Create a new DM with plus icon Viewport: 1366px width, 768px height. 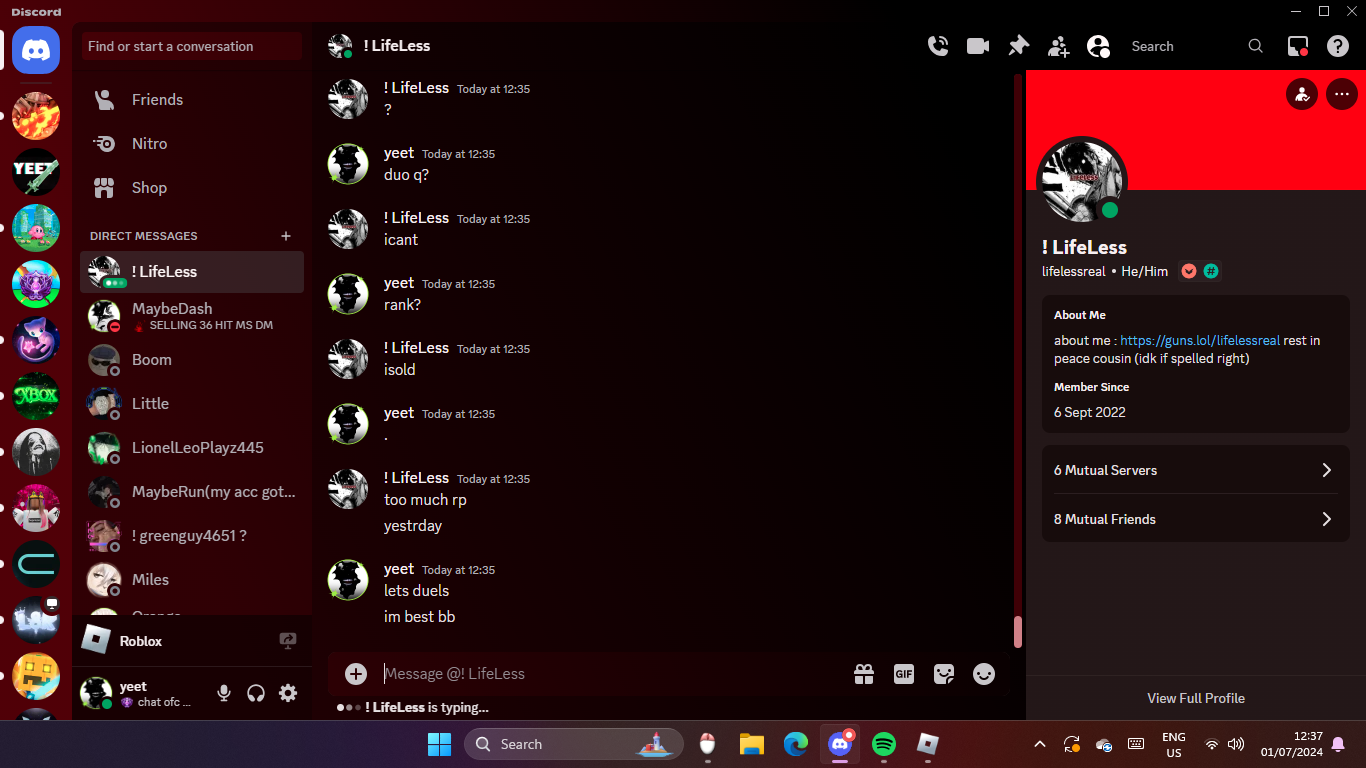coord(286,236)
